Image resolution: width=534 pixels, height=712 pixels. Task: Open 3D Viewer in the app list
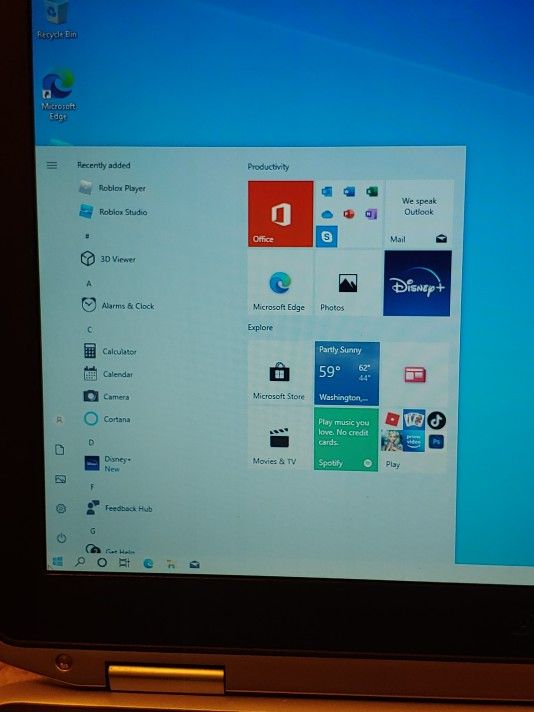(x=108, y=259)
